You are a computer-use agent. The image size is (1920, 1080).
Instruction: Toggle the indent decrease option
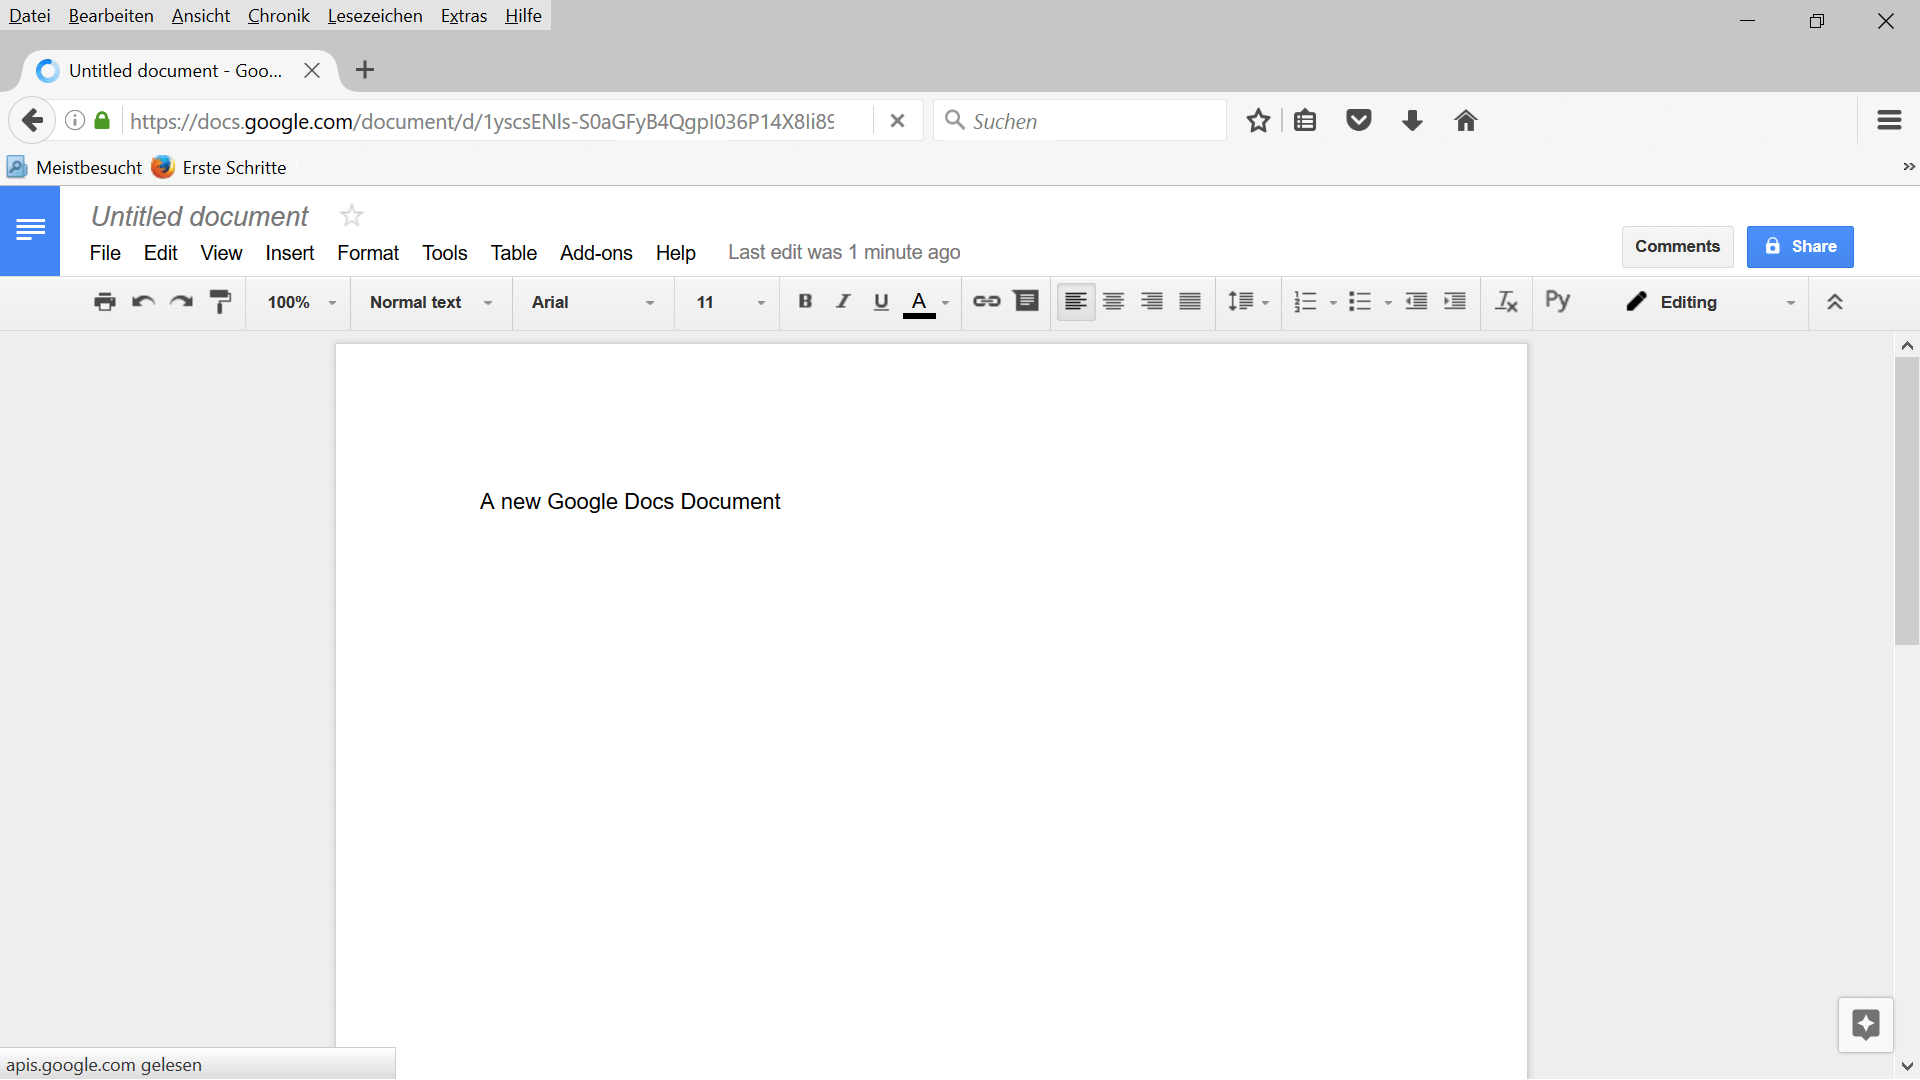(1416, 302)
